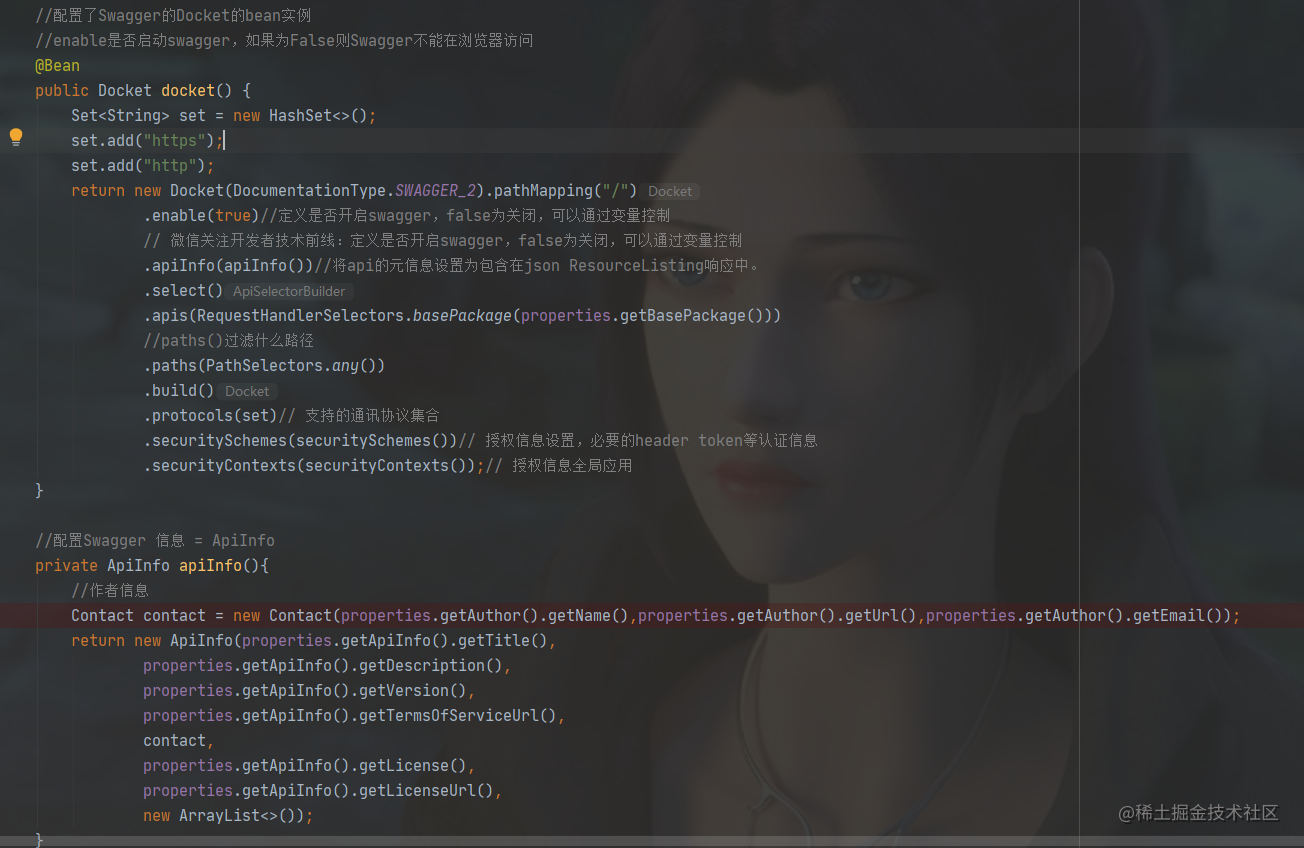Click the @Bean annotation

pos(56,65)
